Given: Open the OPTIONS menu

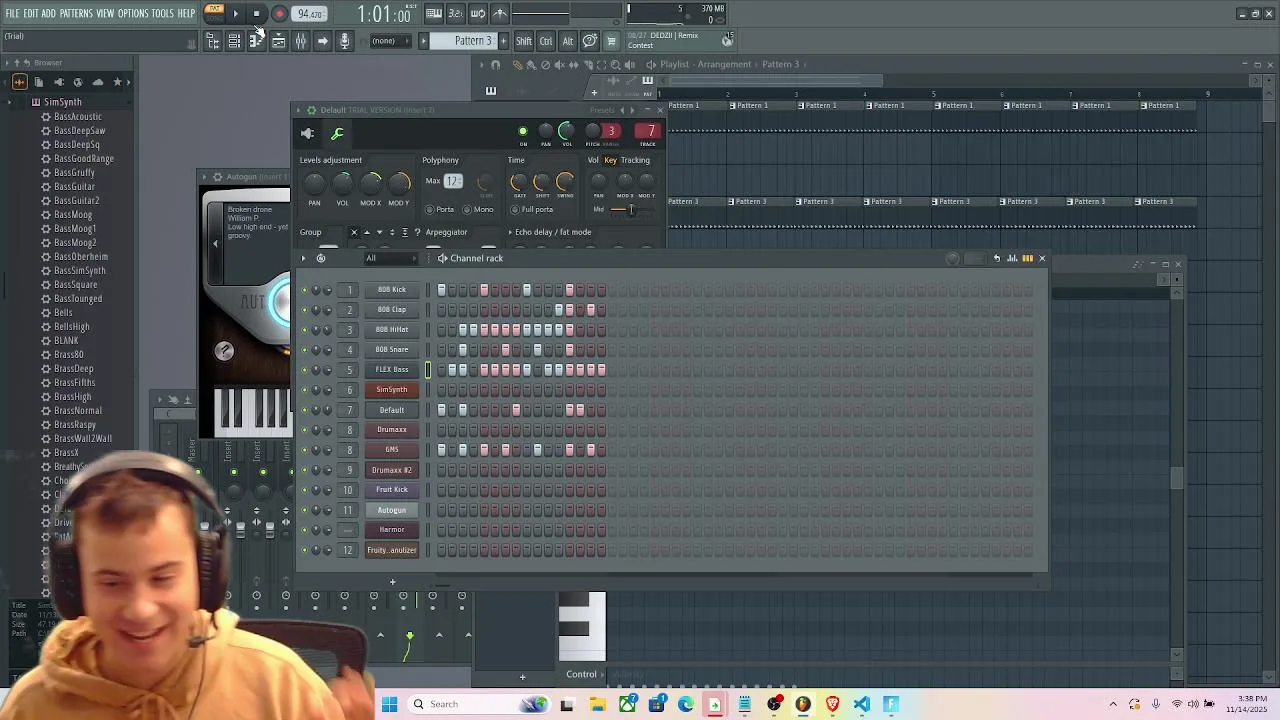Looking at the screenshot, I should tap(133, 13).
